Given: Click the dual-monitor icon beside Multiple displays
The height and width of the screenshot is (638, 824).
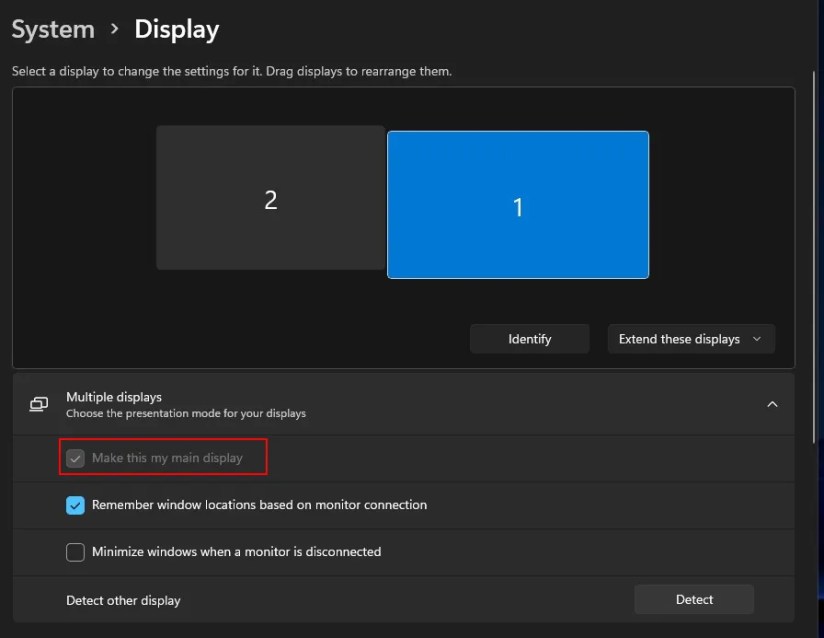Looking at the screenshot, I should [x=38, y=404].
